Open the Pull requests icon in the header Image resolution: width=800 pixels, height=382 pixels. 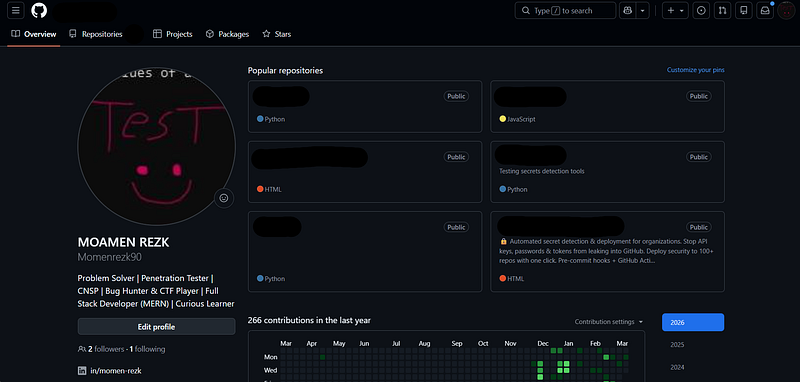(722, 10)
